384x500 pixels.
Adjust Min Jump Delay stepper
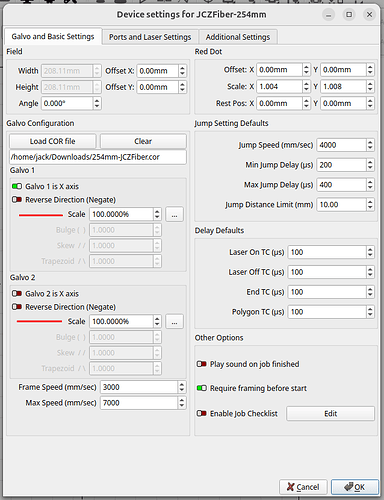(x=370, y=165)
